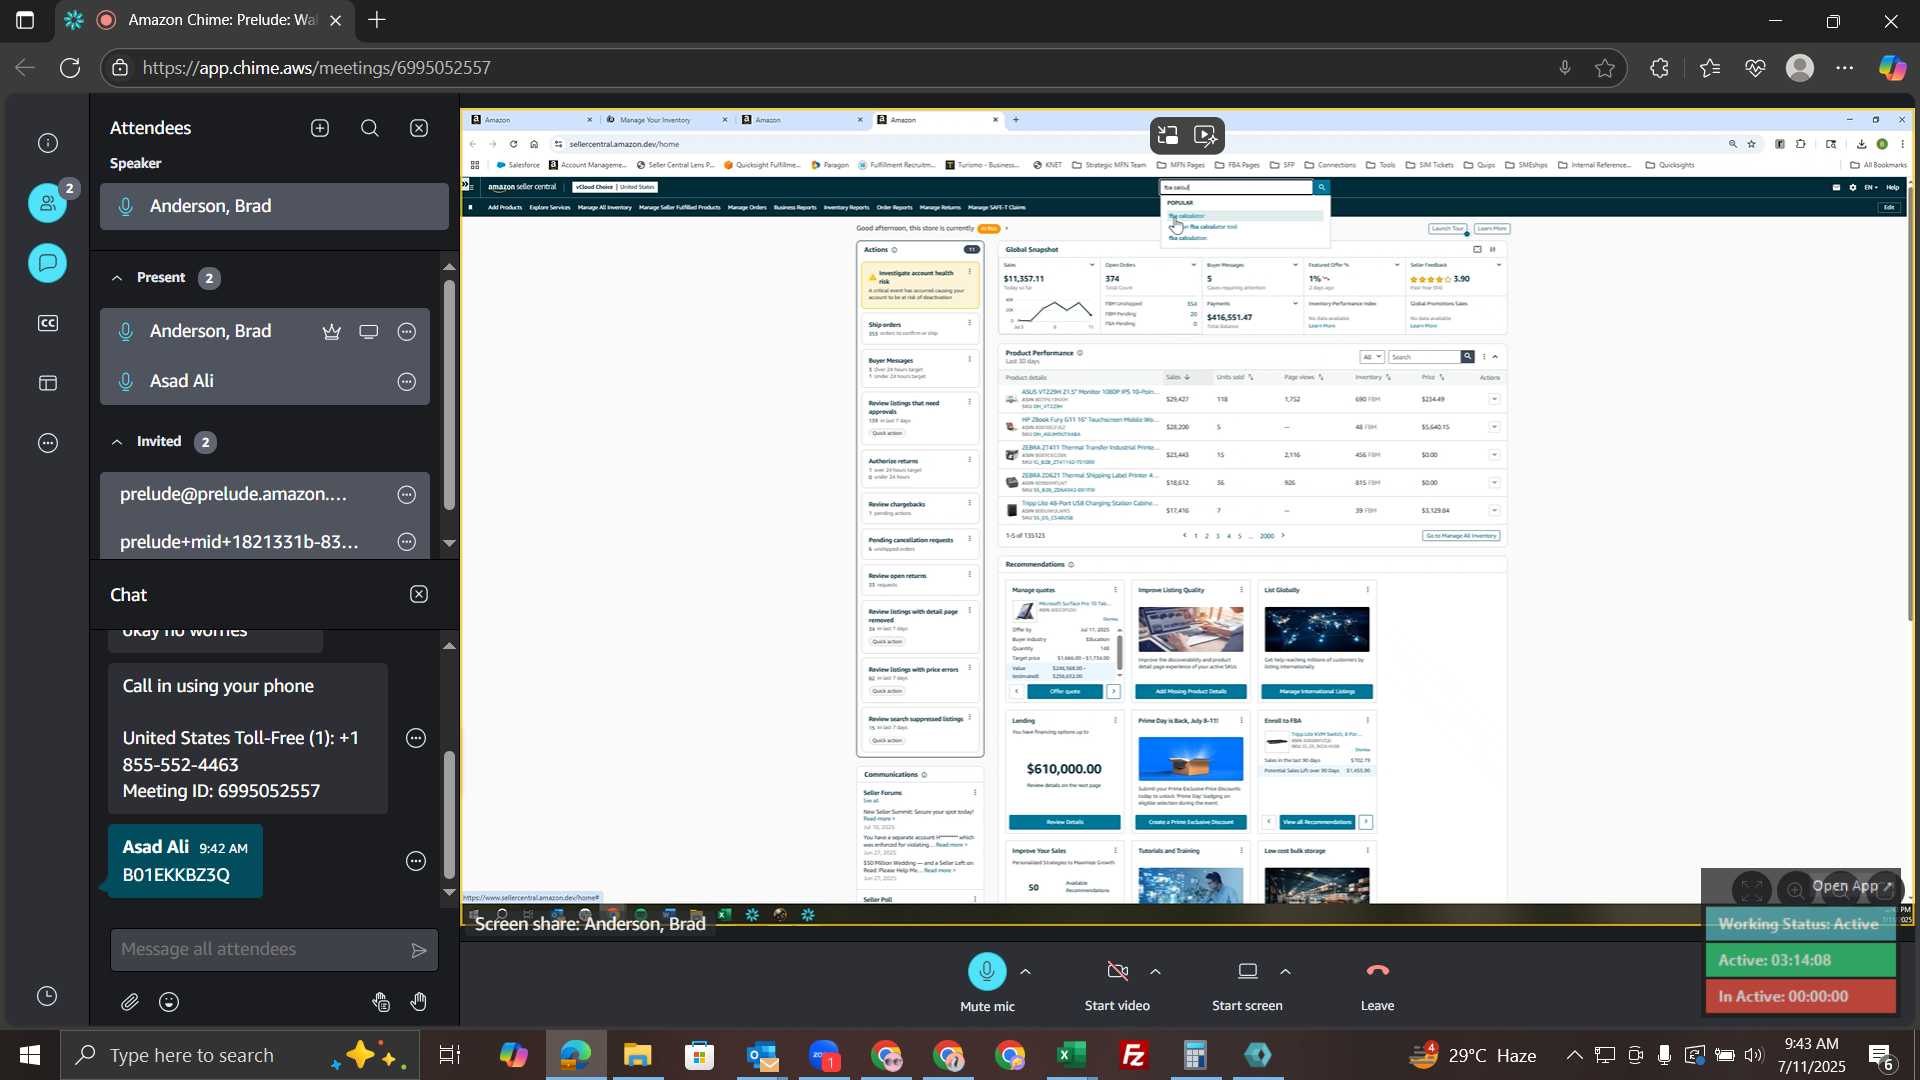Click Asad Ali's B01EKKBZ3Q message
Image resolution: width=1920 pixels, height=1080 pixels.
coord(185,861)
